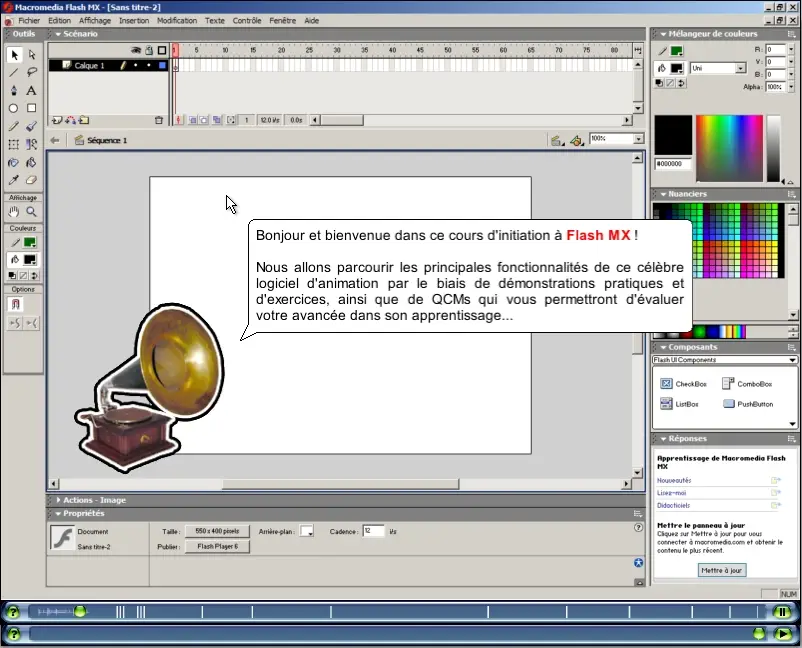Toggle show all layers as outlines
The height and width of the screenshot is (648, 802).
(x=162, y=50)
